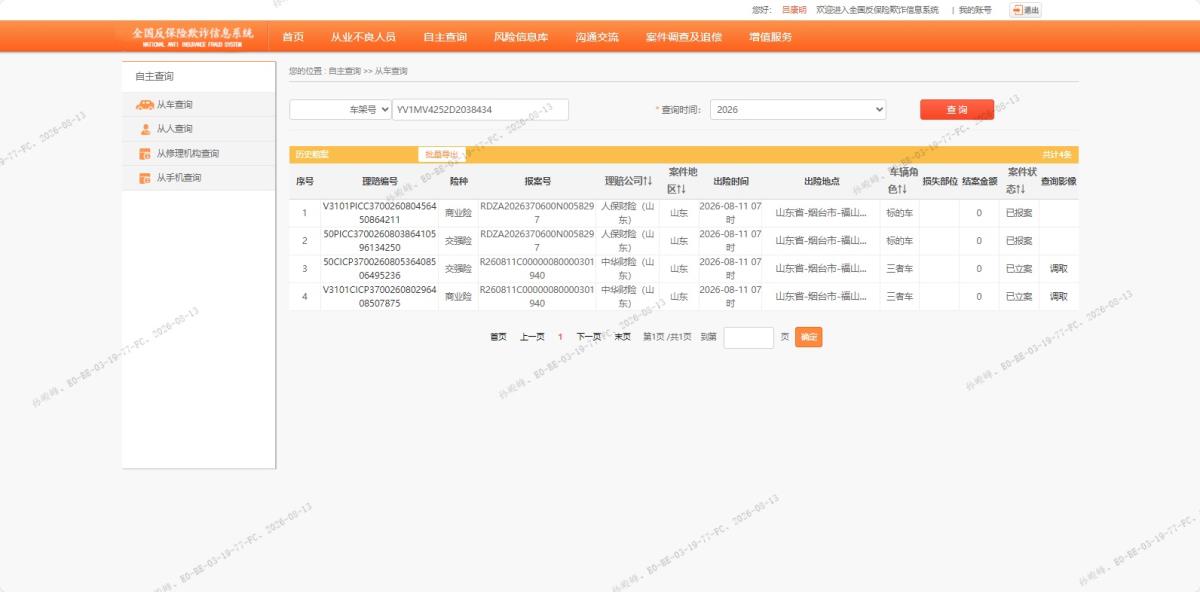Click report number R260811C00000080000301940 in row 3

coord(537,269)
